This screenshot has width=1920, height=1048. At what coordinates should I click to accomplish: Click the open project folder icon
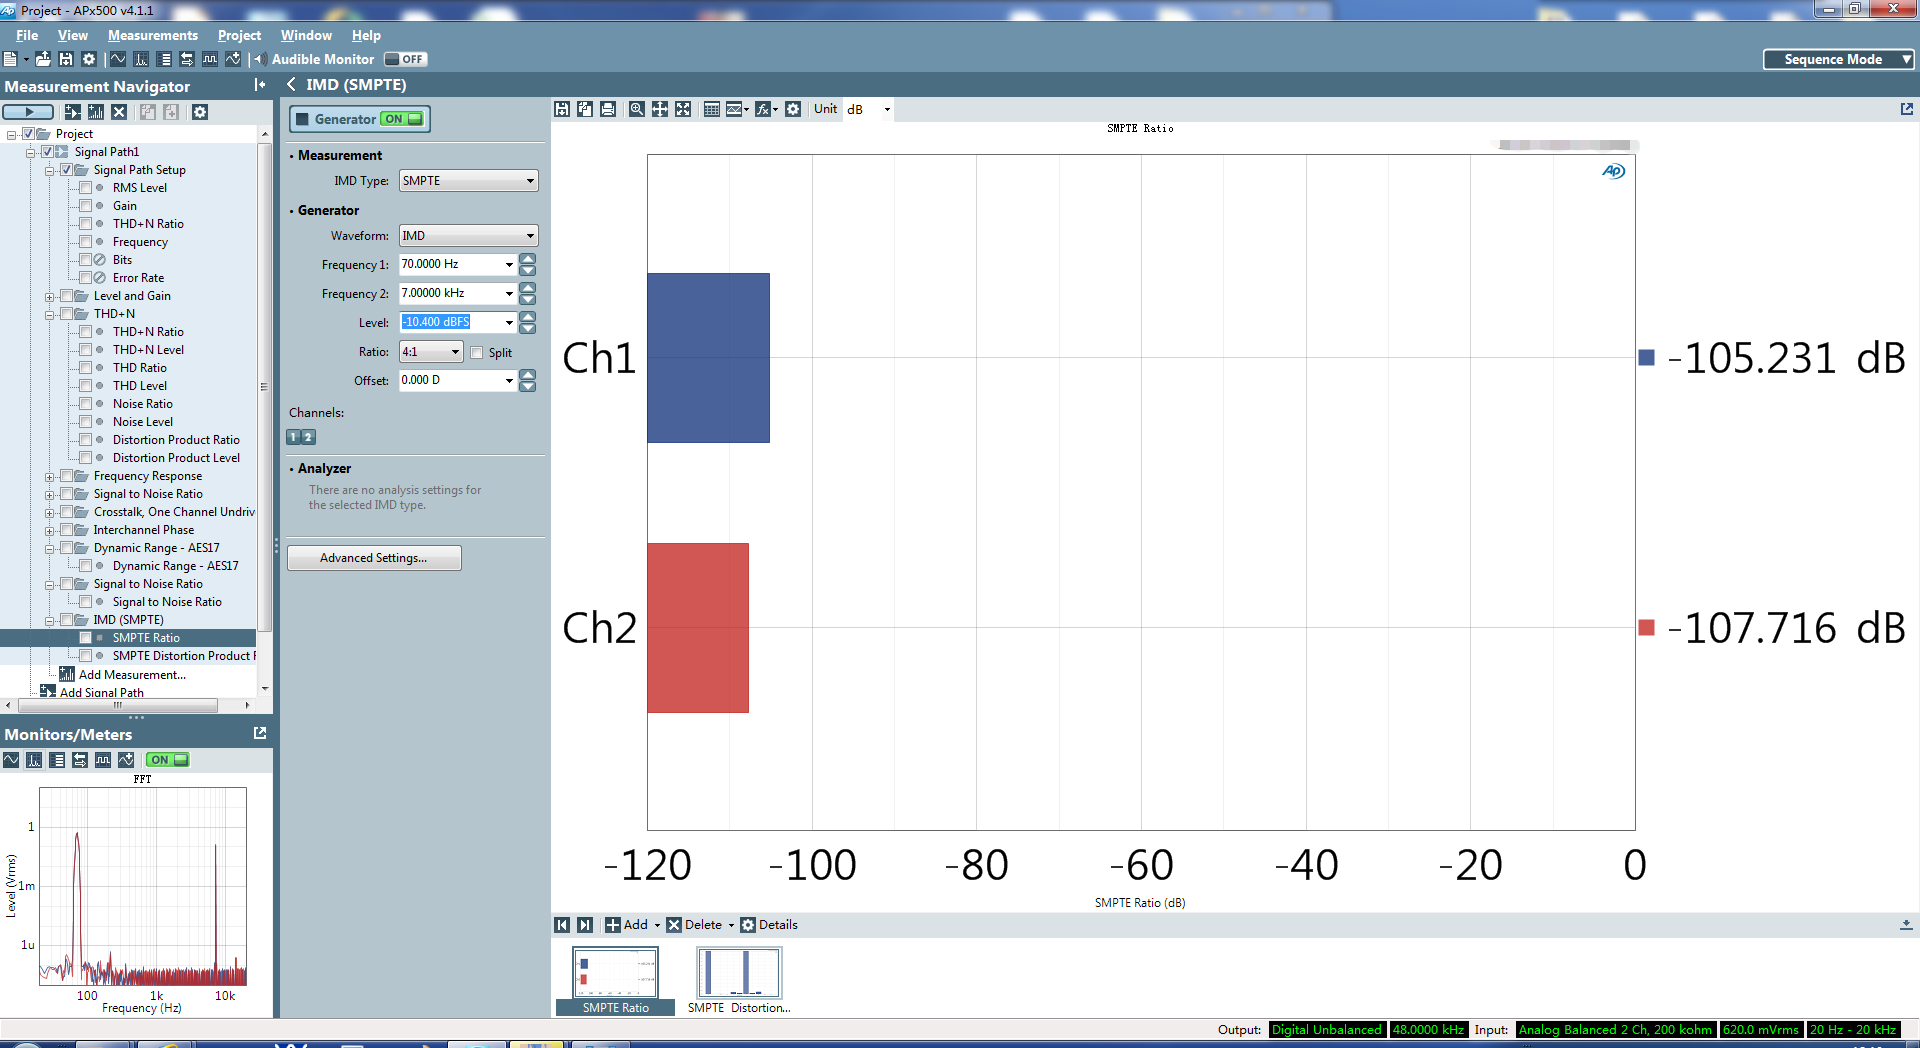point(43,59)
